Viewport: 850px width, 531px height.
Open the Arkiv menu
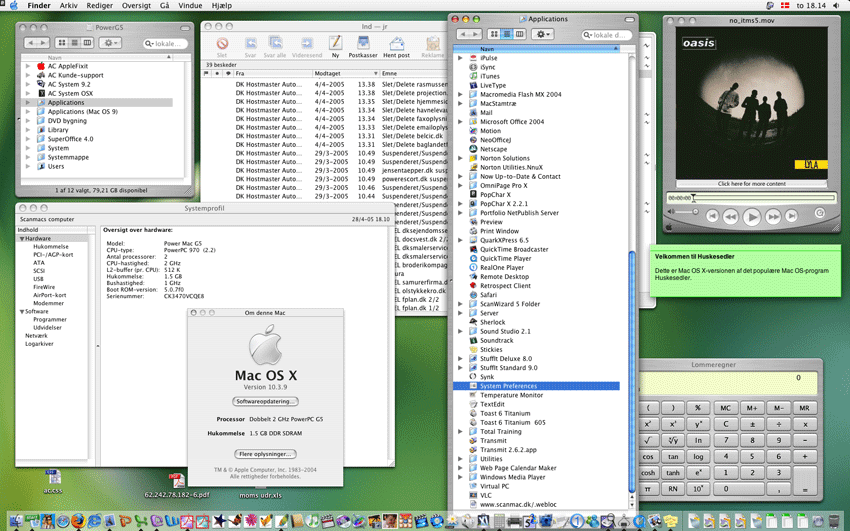pos(68,6)
